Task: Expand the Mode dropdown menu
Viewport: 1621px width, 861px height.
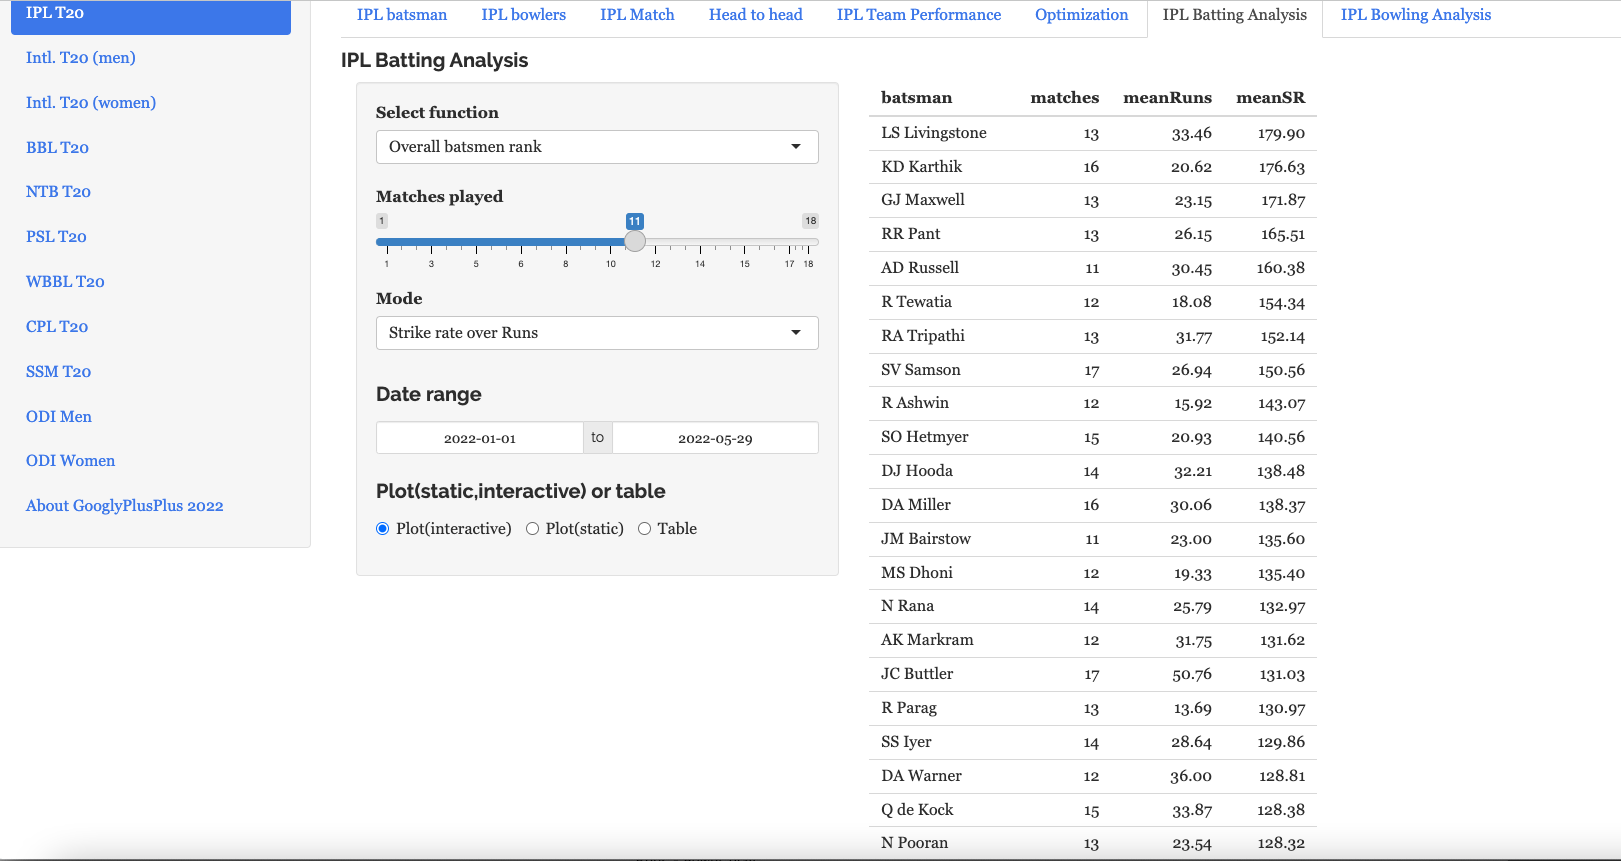Action: [596, 333]
